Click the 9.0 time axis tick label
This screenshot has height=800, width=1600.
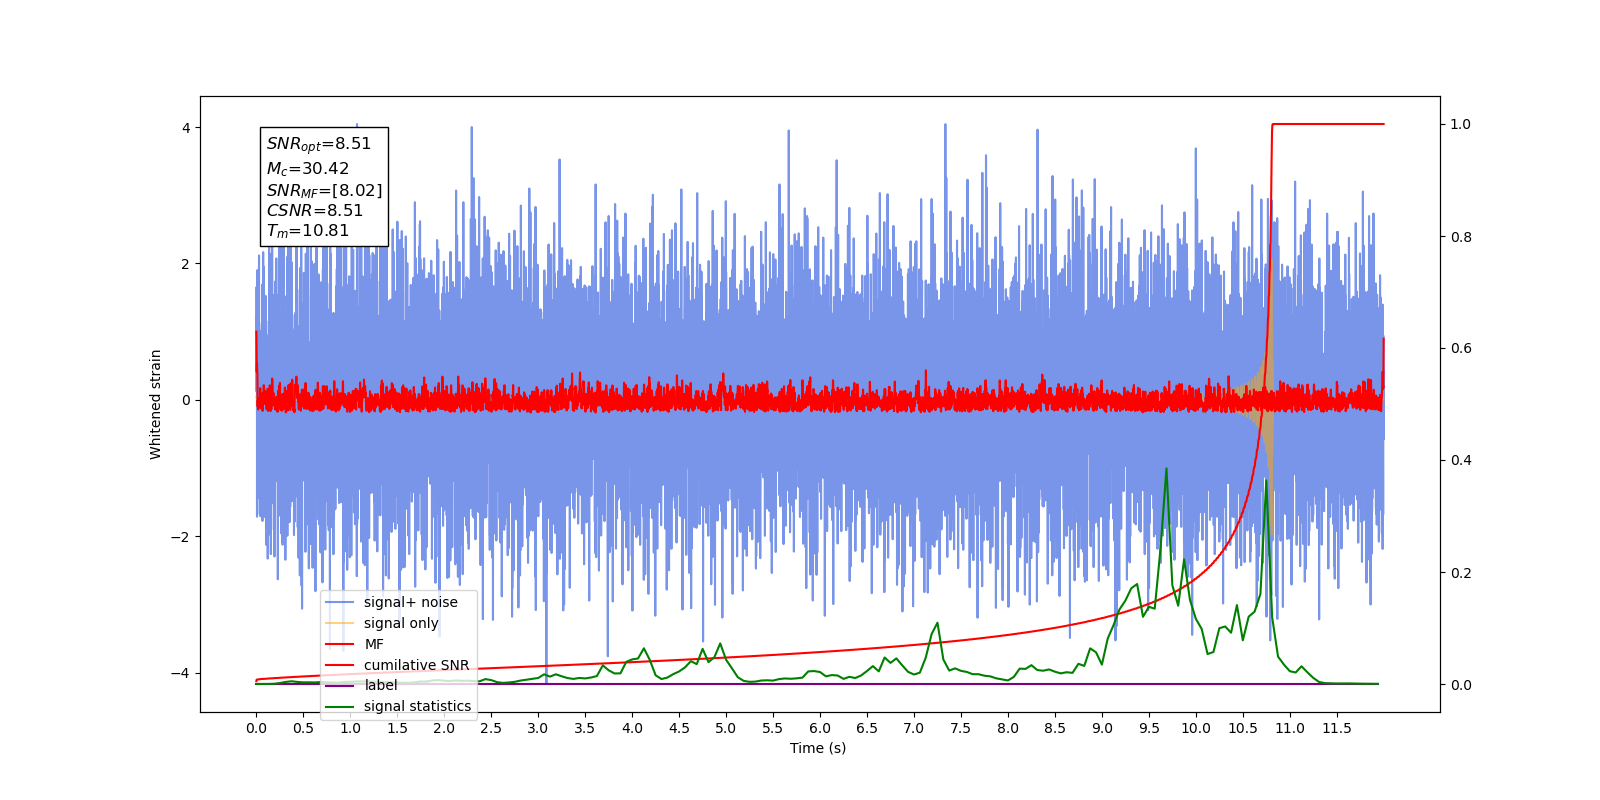[x=1102, y=728]
